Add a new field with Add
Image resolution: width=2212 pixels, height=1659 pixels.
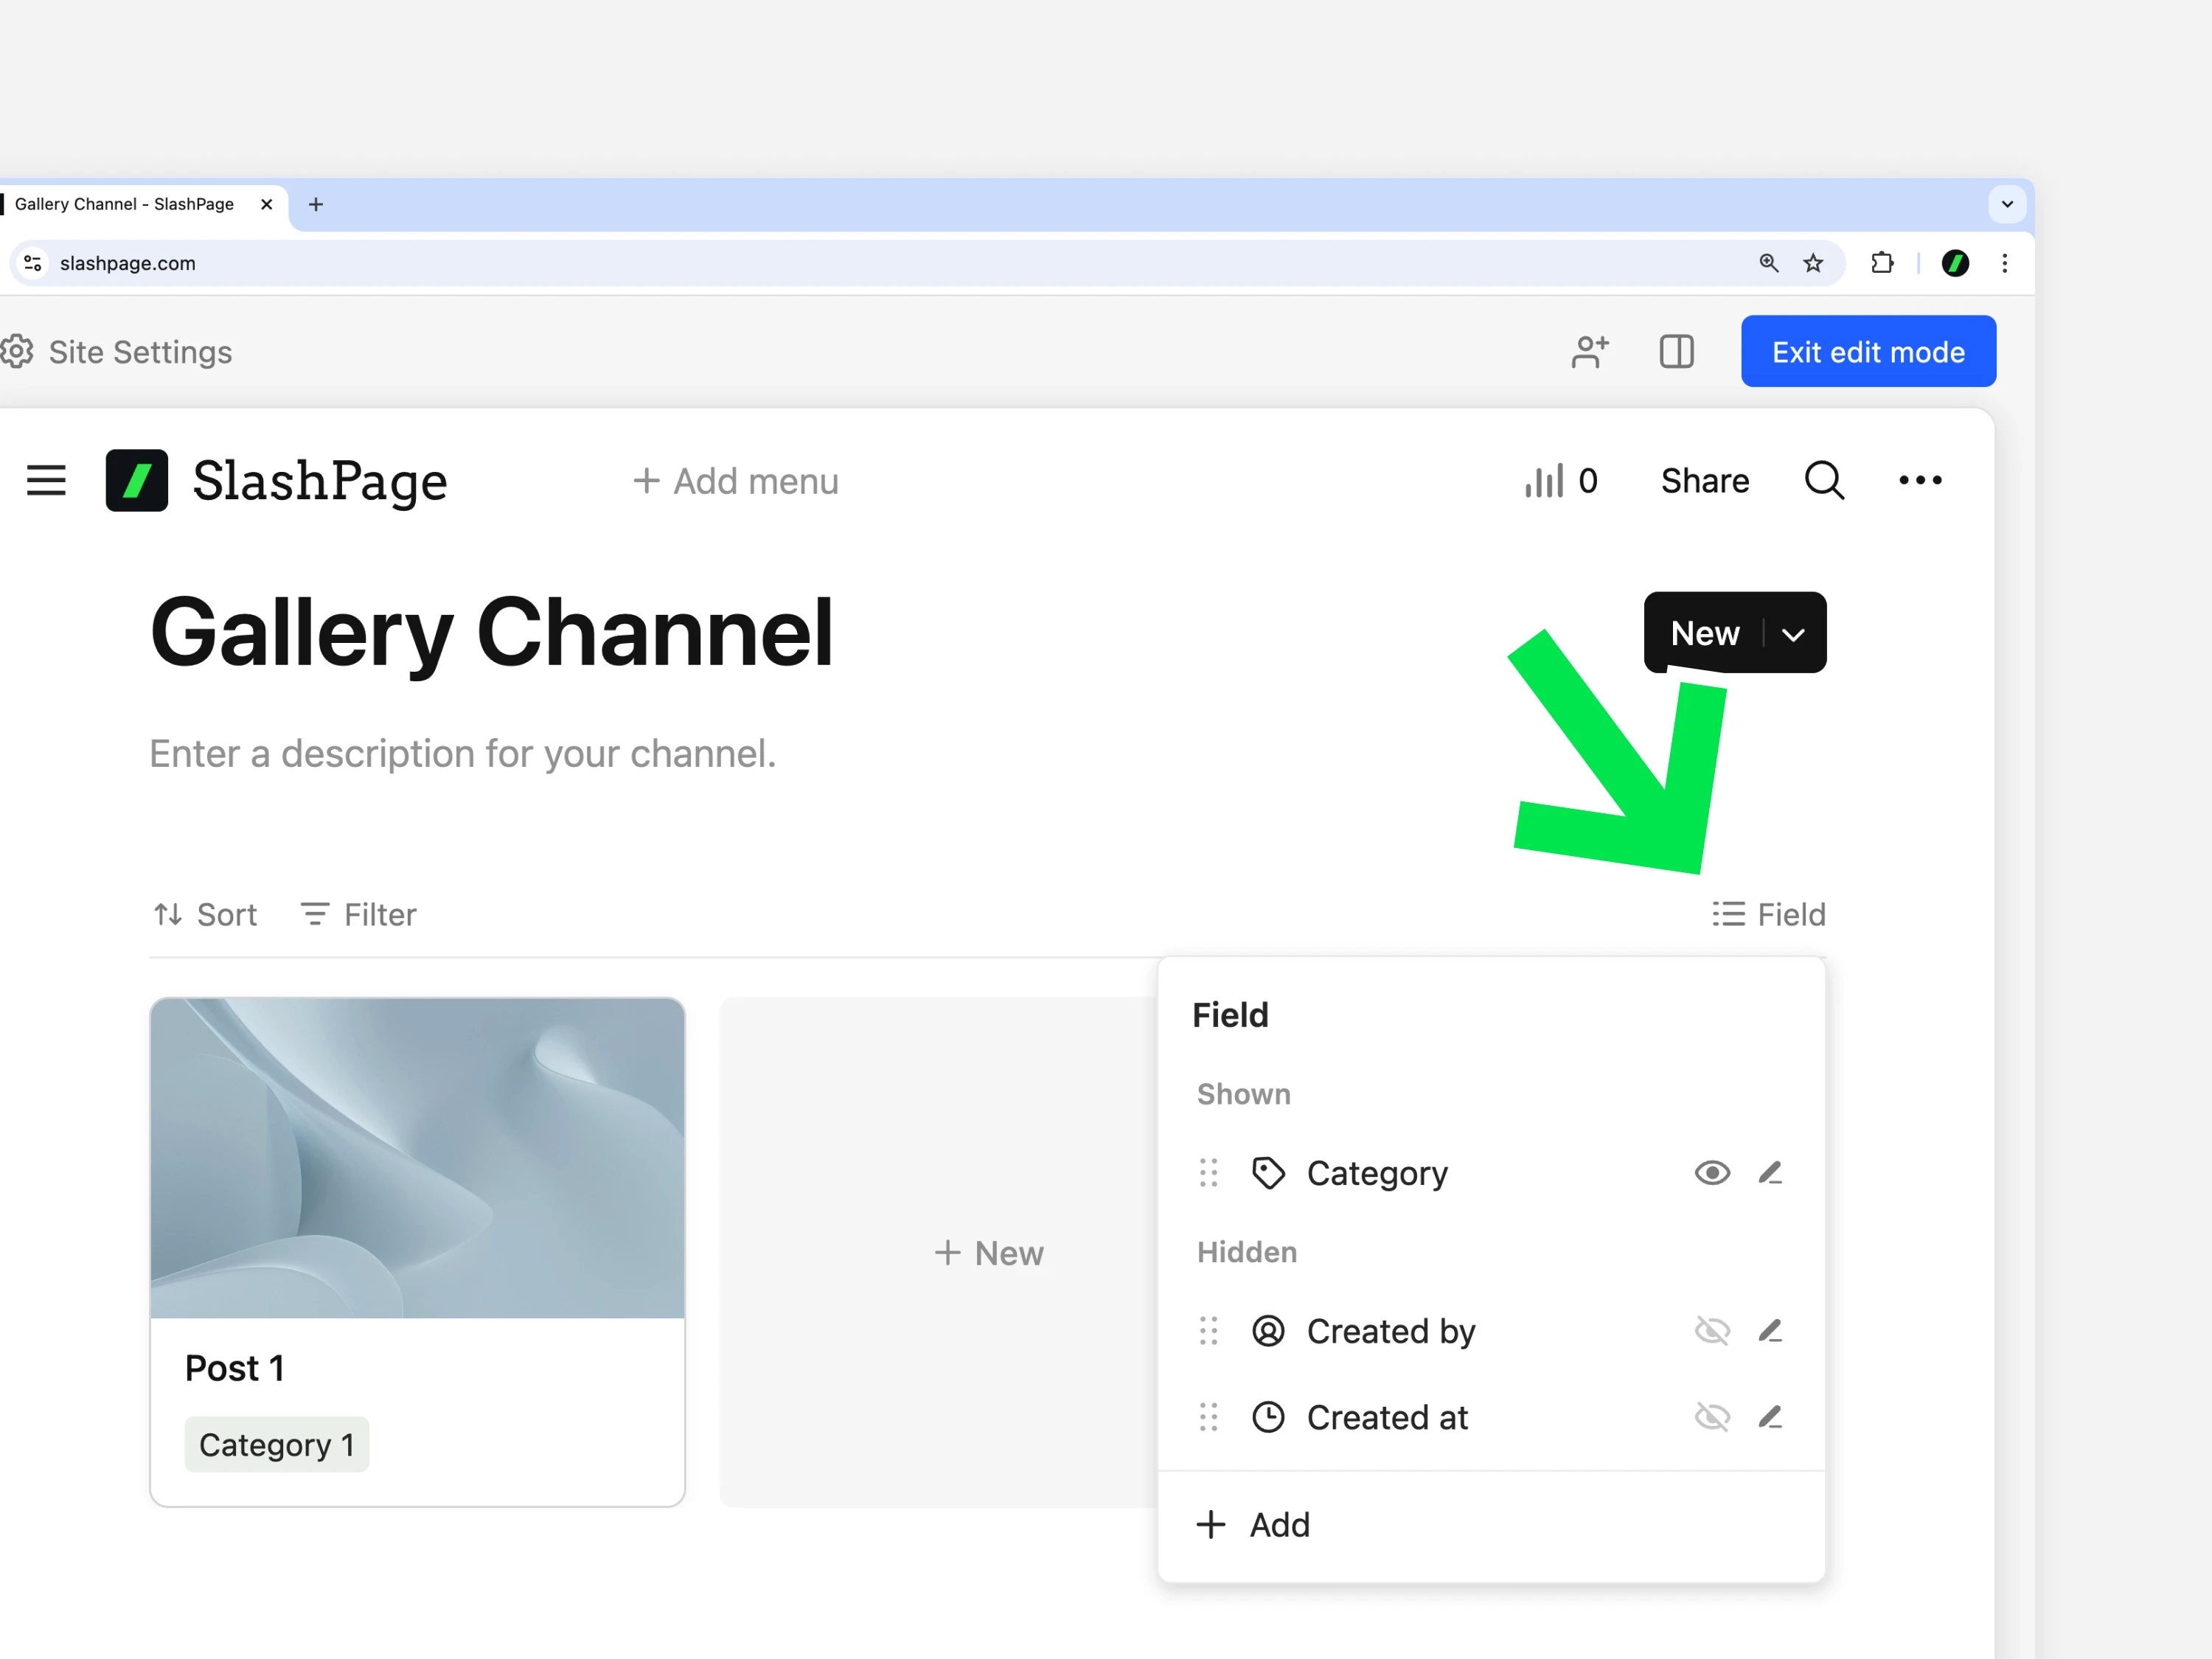[1253, 1525]
